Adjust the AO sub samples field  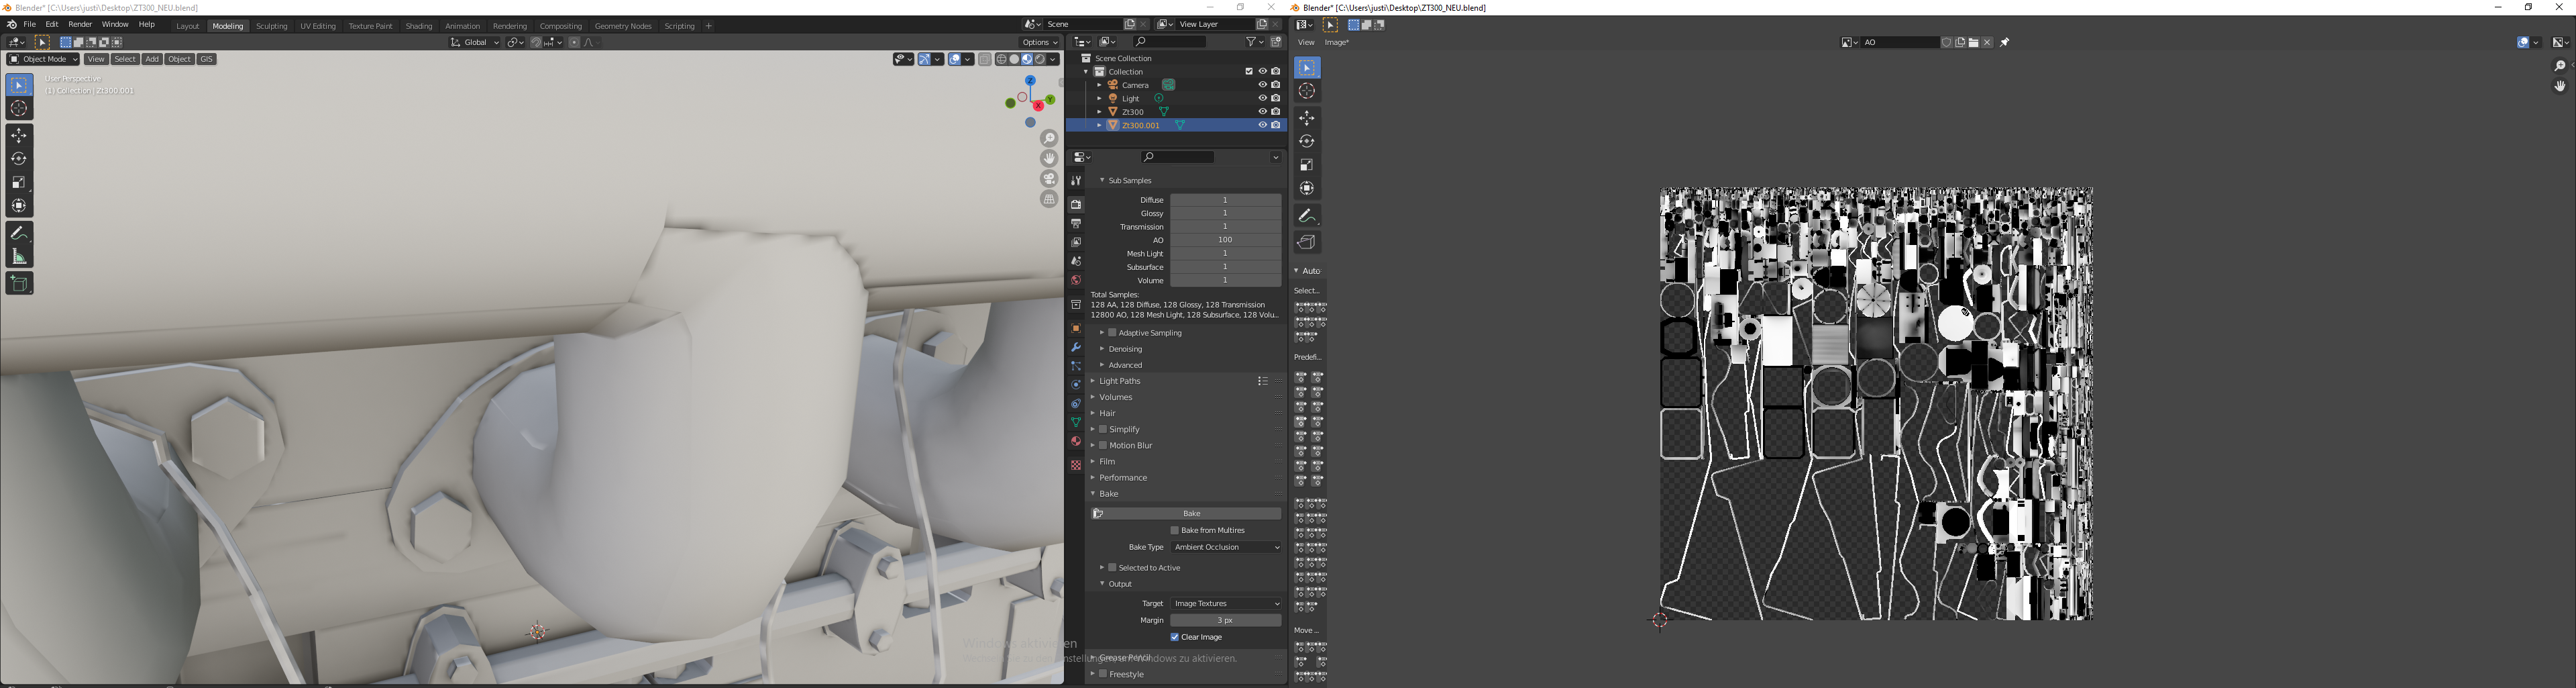(x=1225, y=240)
